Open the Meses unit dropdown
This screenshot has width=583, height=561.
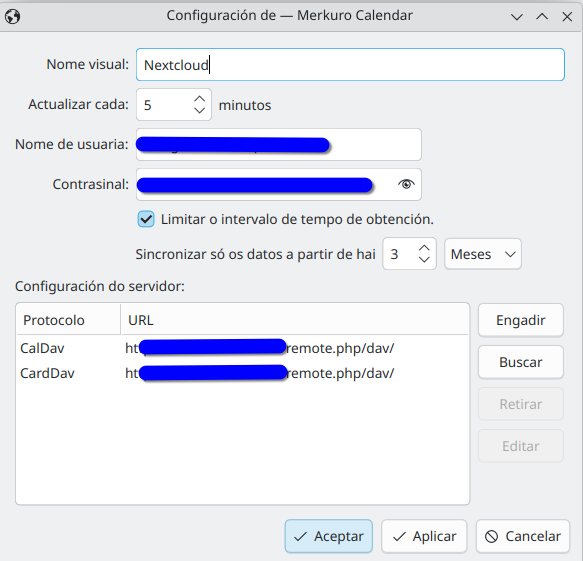coord(483,254)
